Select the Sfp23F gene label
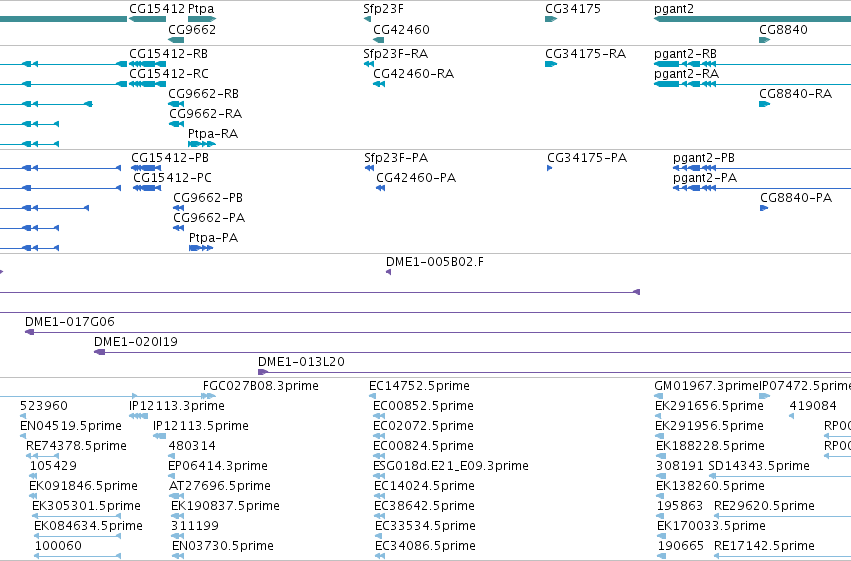 (384, 9)
